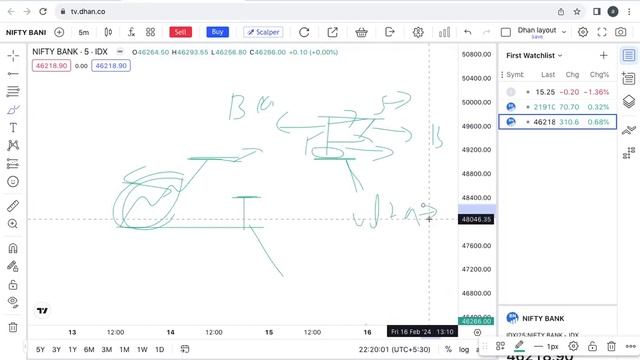This screenshot has width=640, height=360.
Task: Open the watchlist panel sidebar icon
Action: point(629,56)
